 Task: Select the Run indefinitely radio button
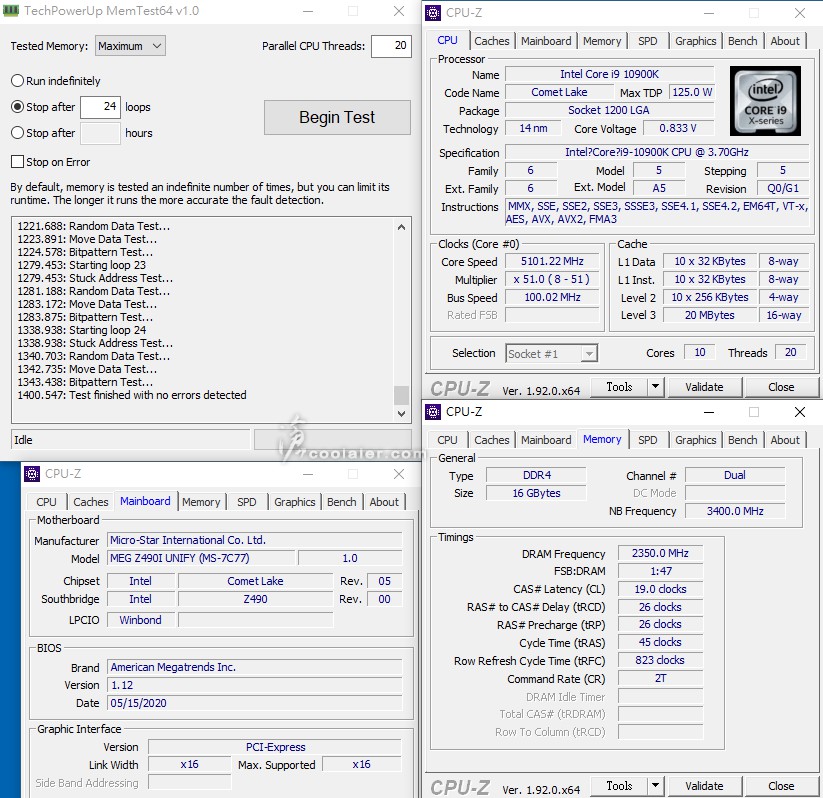(17, 81)
